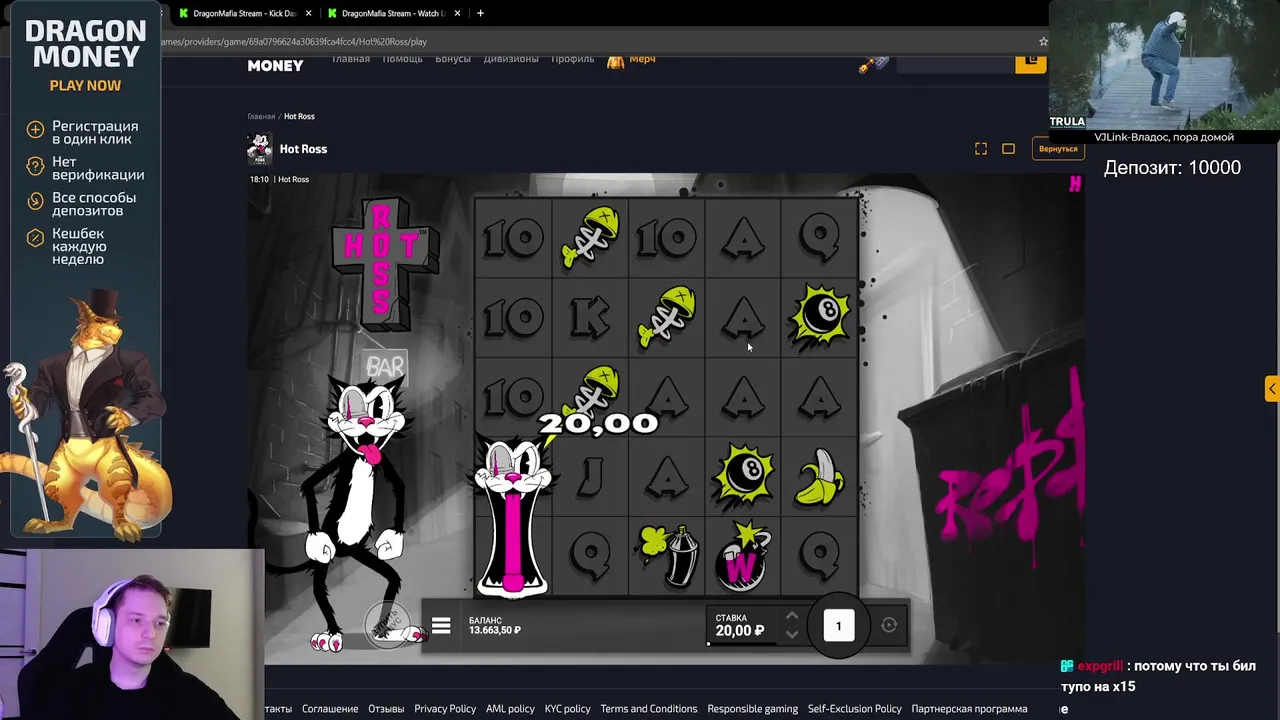Viewport: 1280px width, 720px height.
Task: Bookmark this page with the star icon
Action: [1043, 42]
